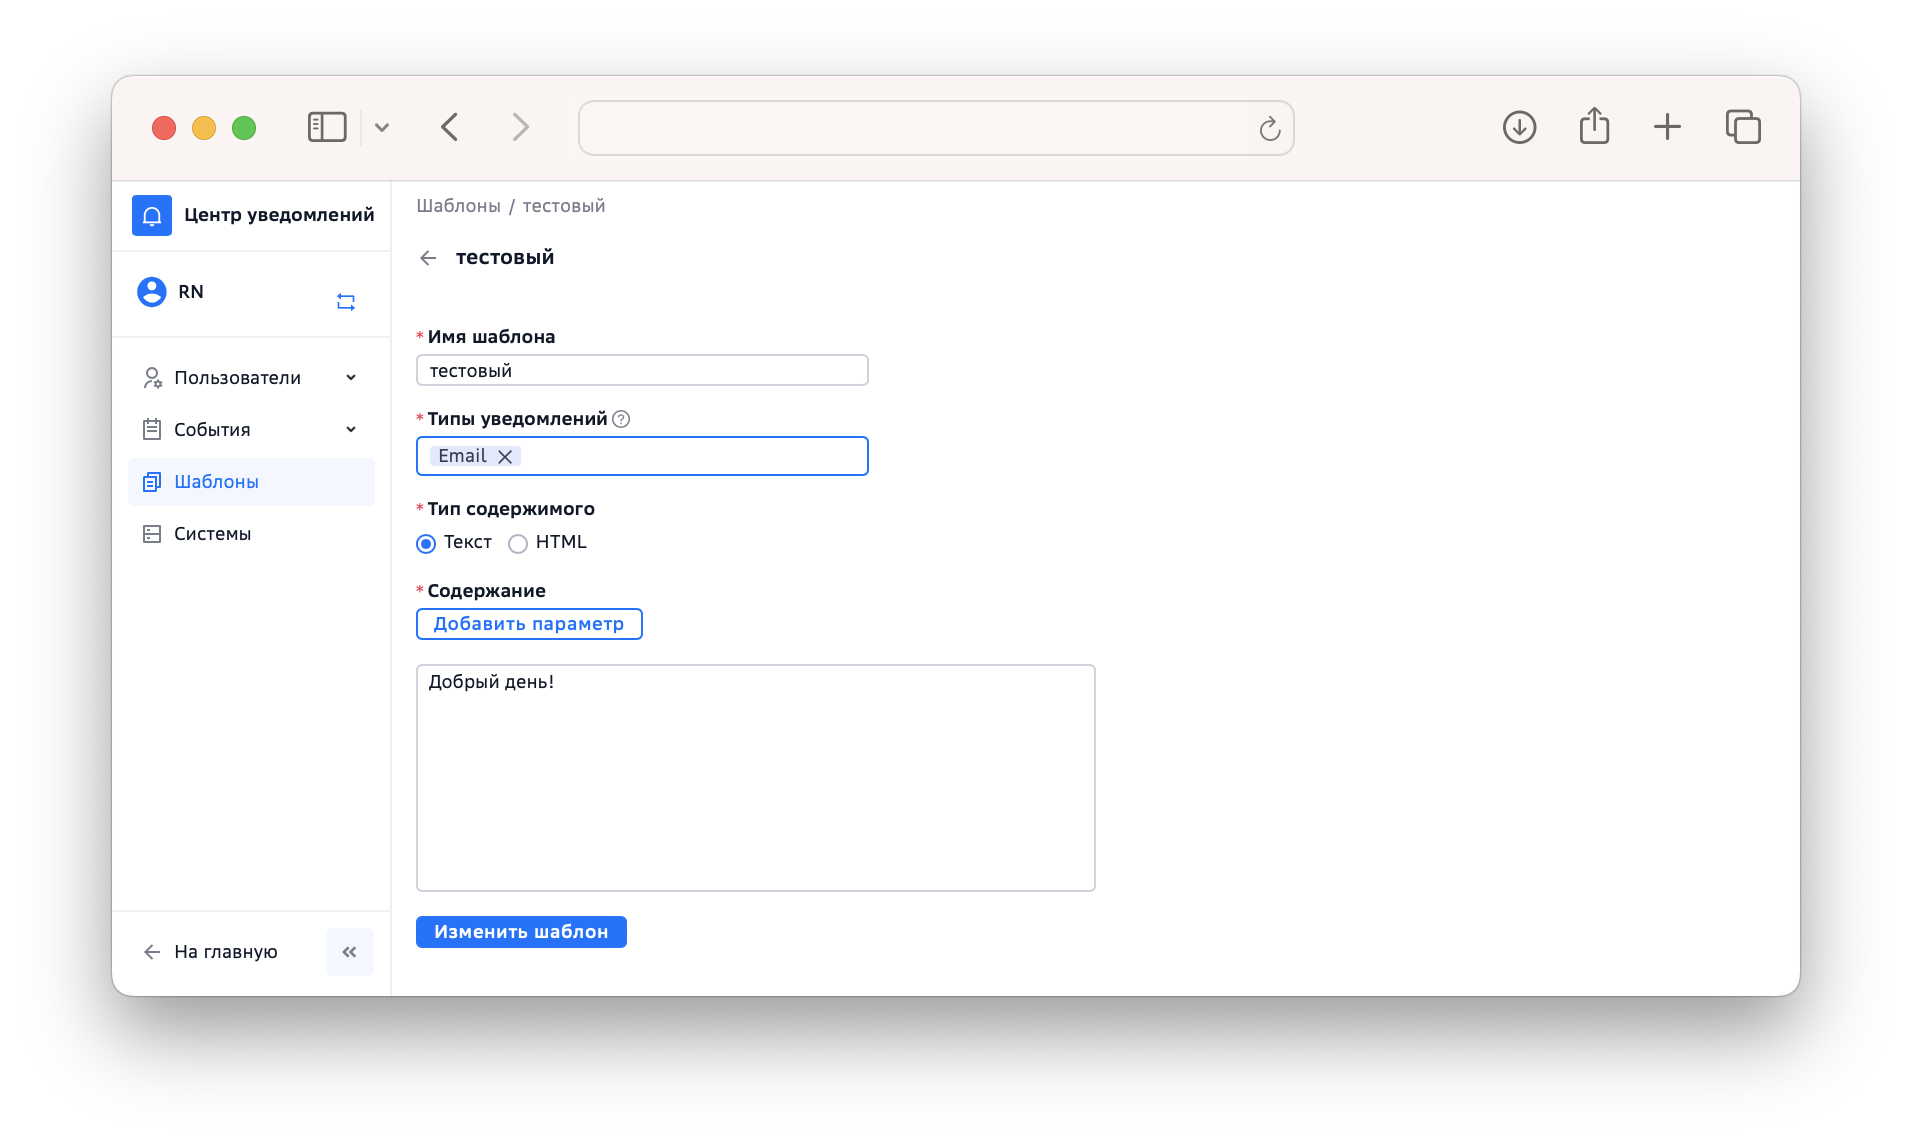Go forward with browser forward arrow
The width and height of the screenshot is (1912, 1144).
(520, 127)
